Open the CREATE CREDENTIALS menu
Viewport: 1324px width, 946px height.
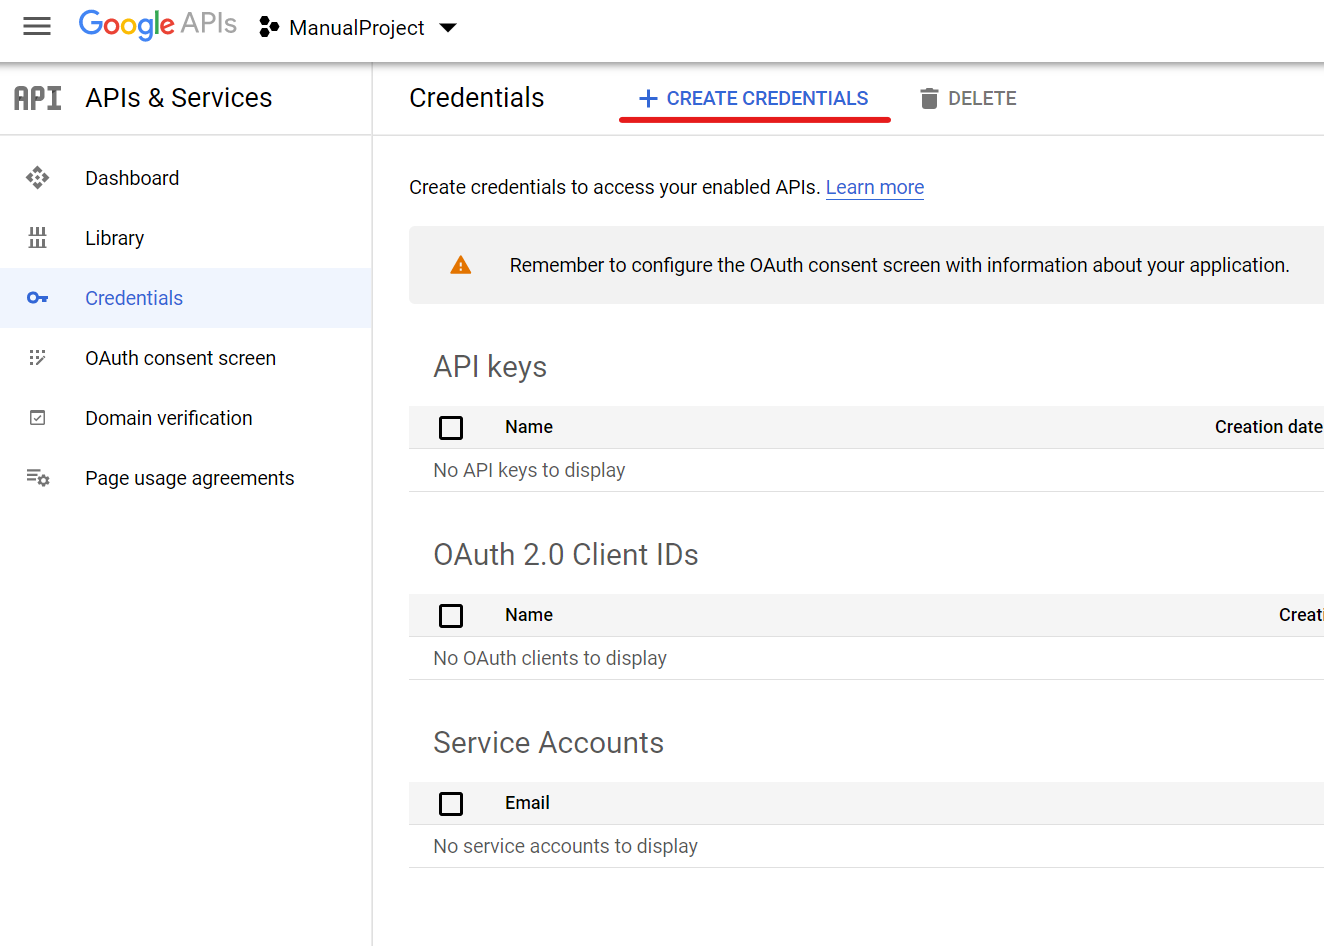[x=754, y=98]
